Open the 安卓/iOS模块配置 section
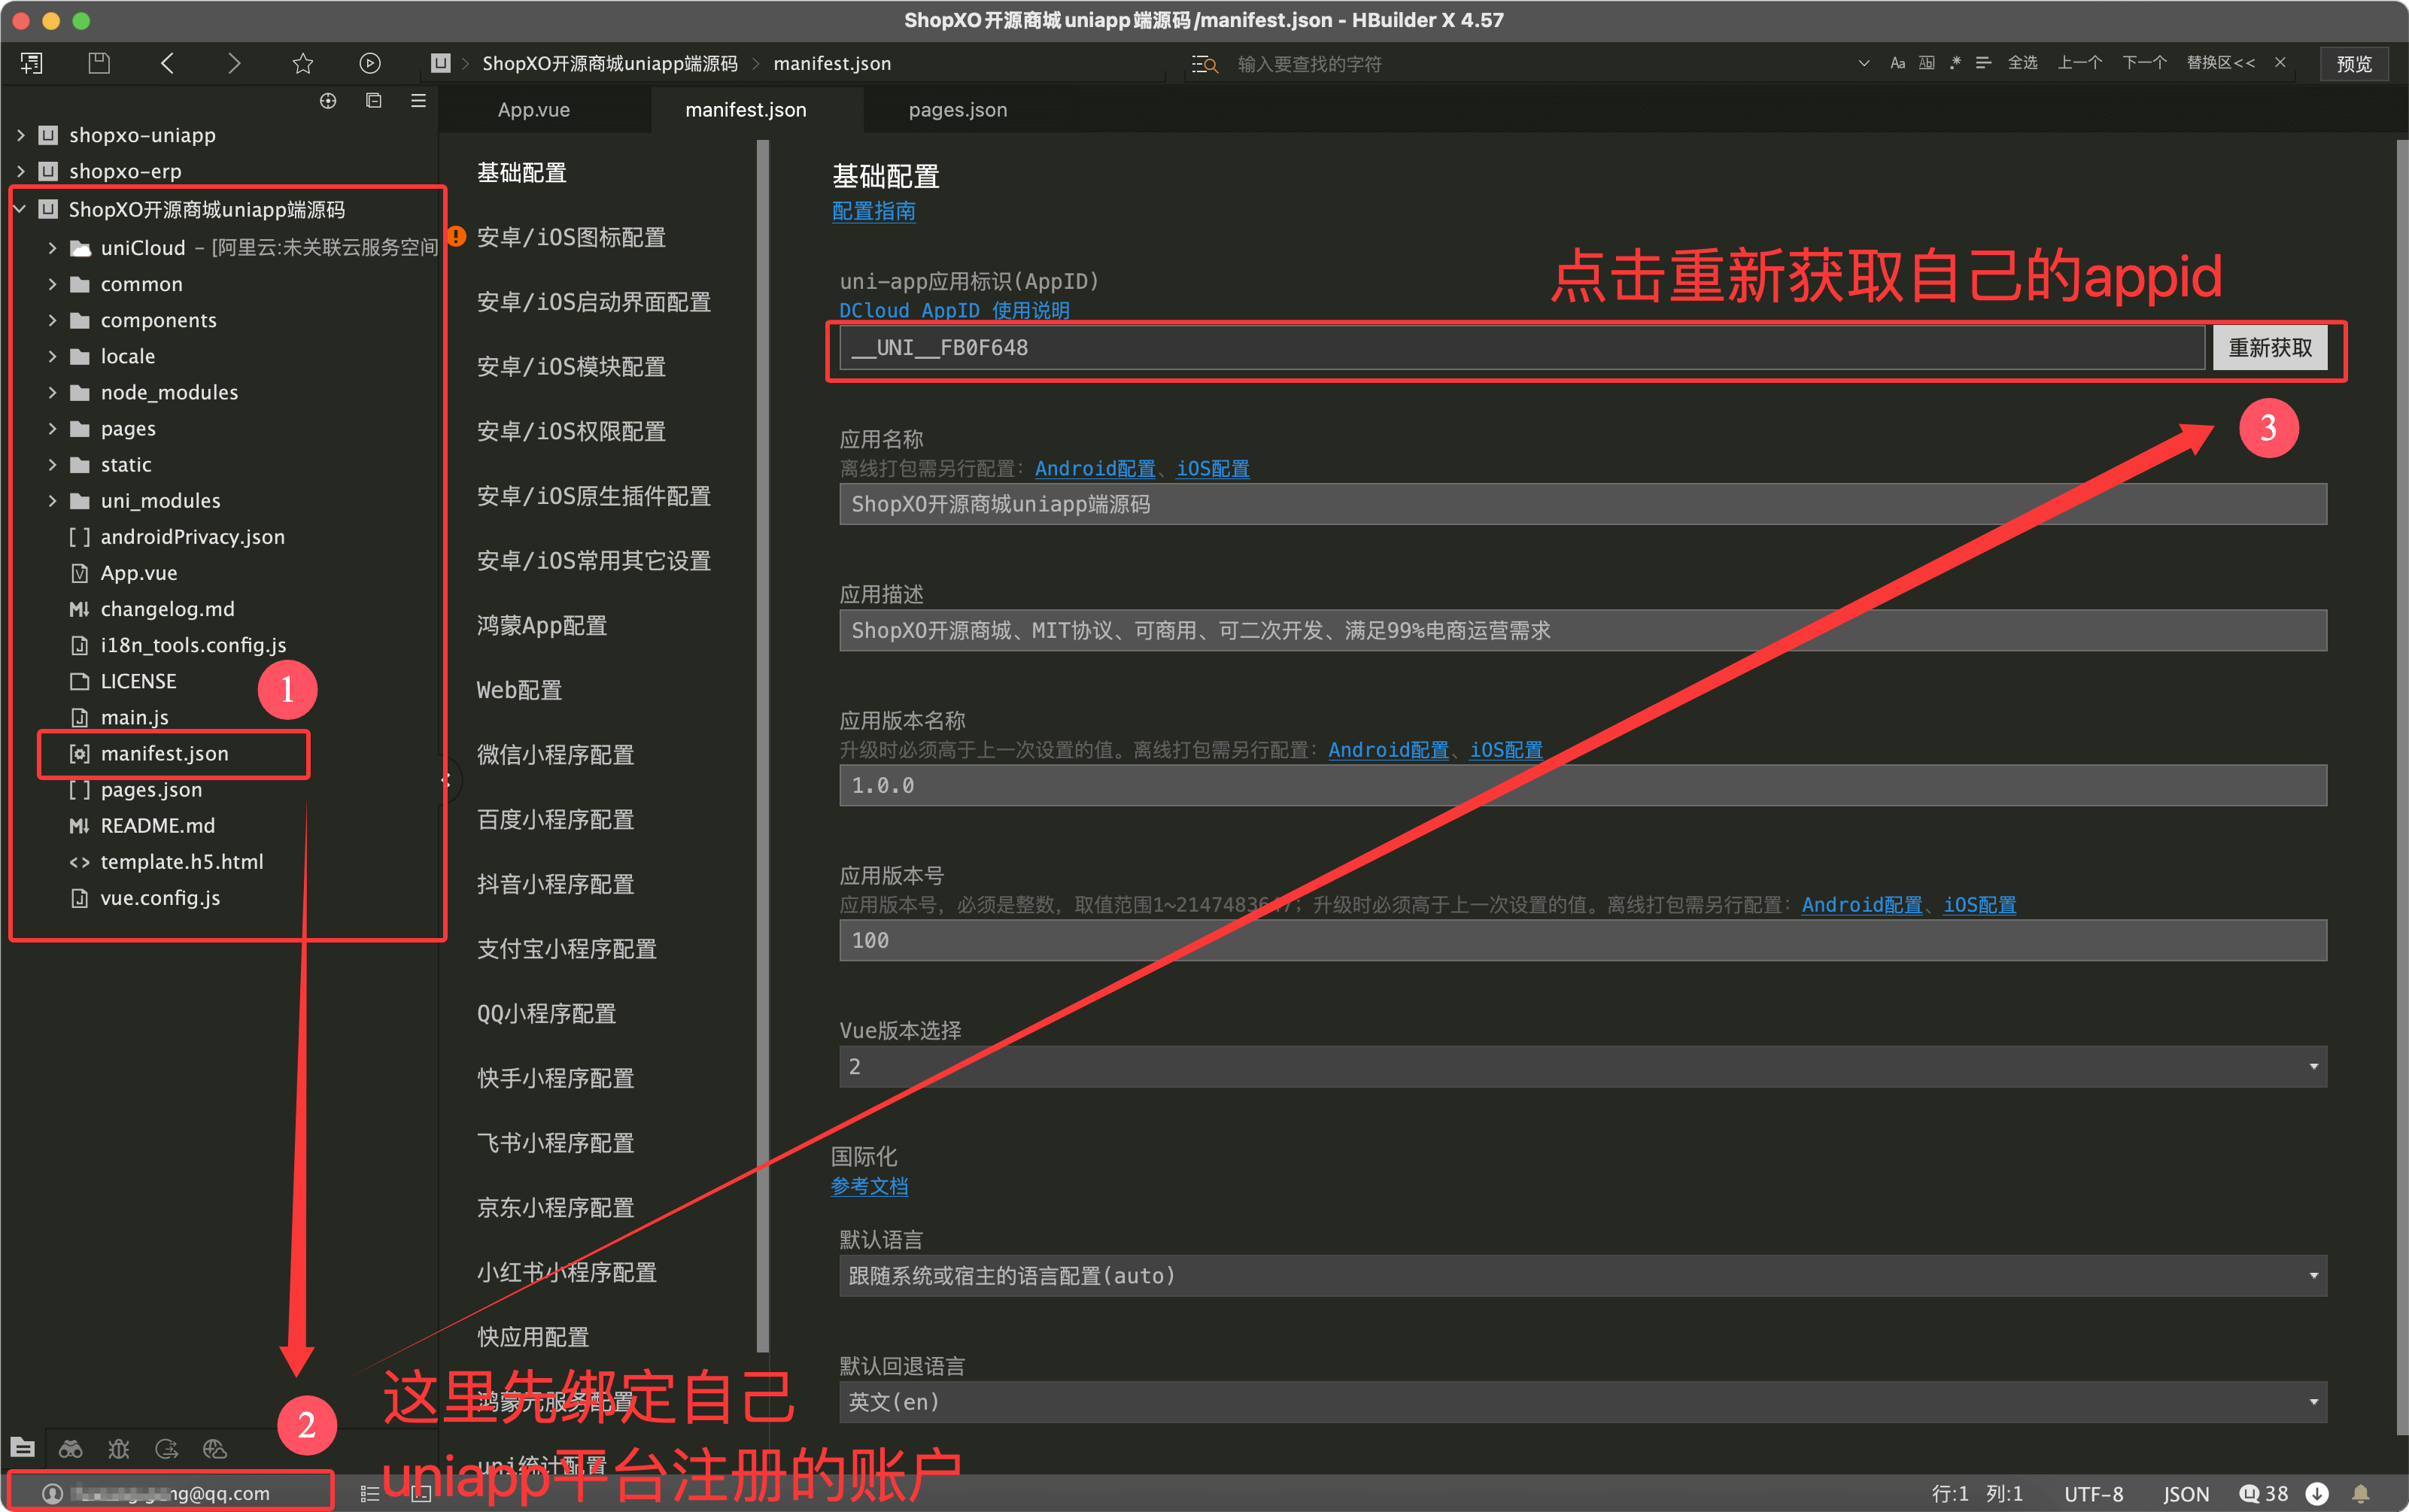 [571, 367]
